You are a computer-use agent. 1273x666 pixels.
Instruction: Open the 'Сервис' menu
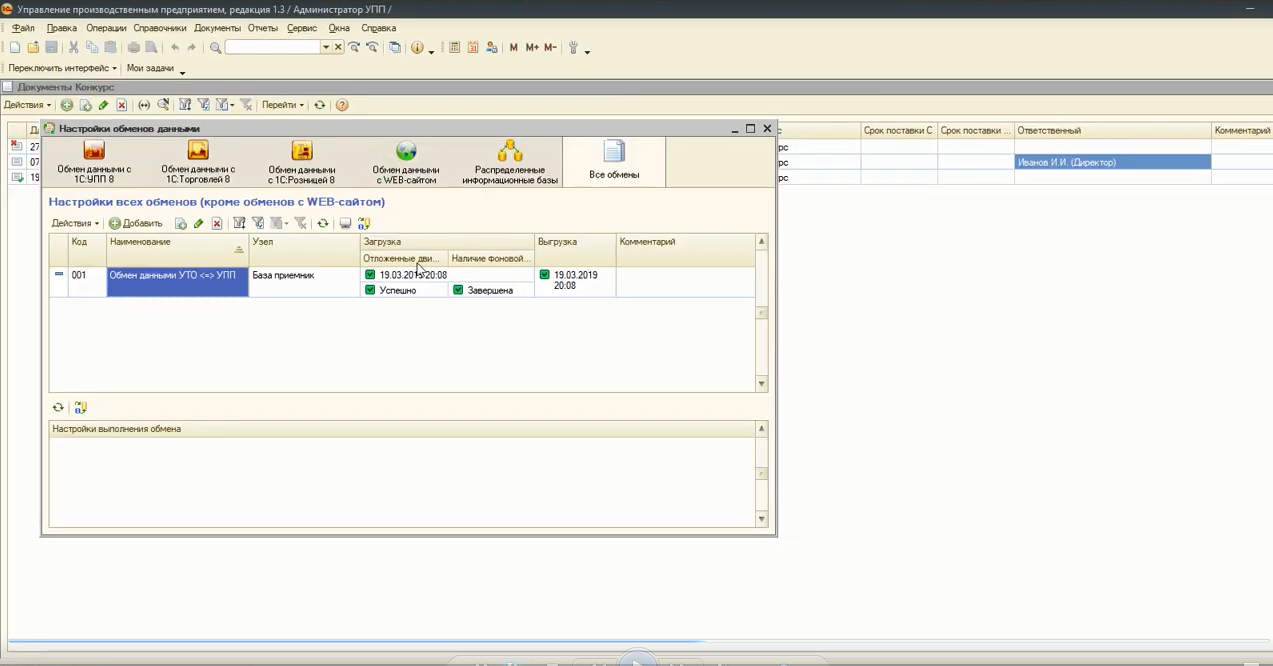301,28
